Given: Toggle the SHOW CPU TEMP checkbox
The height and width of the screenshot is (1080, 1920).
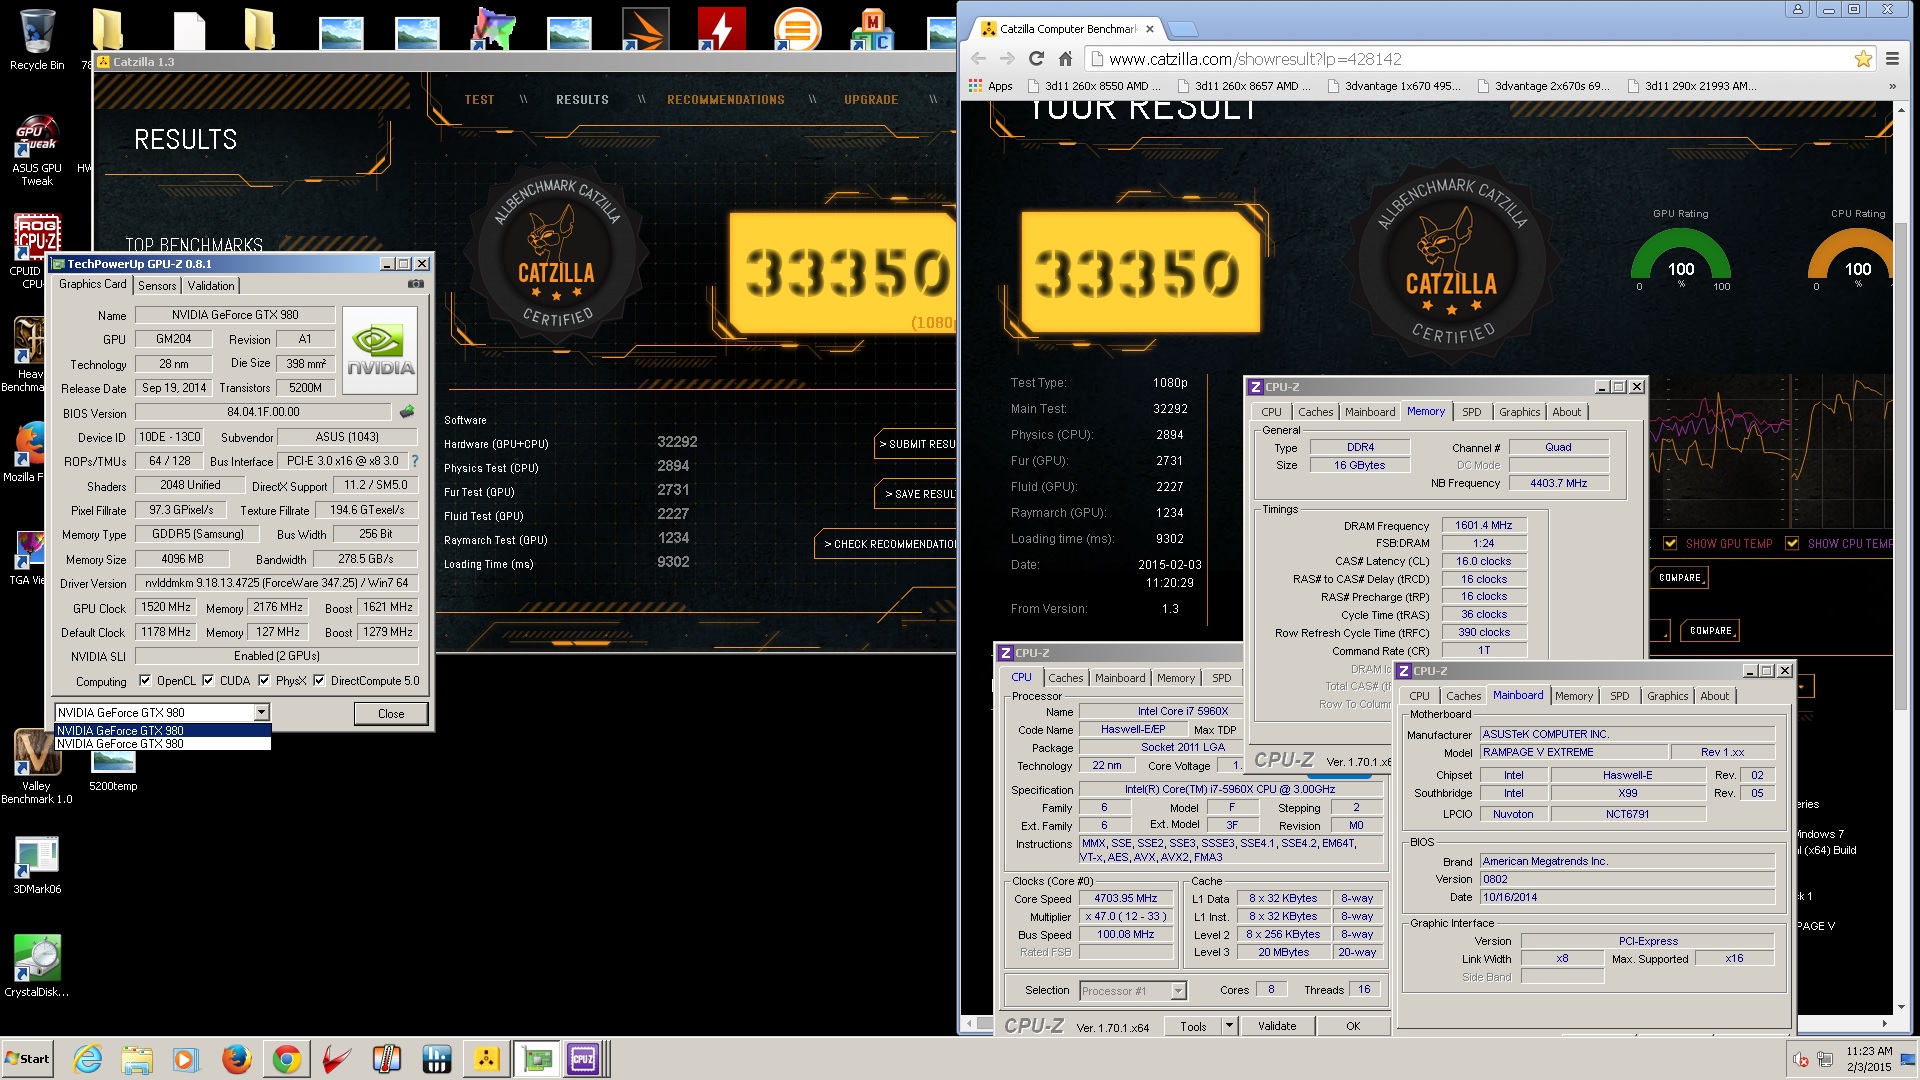Looking at the screenshot, I should 1792,543.
